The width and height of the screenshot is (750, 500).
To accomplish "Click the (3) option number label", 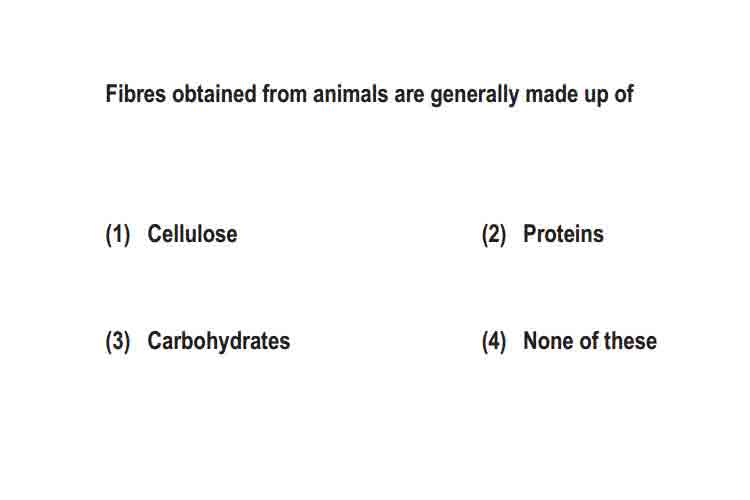I will (118, 342).
